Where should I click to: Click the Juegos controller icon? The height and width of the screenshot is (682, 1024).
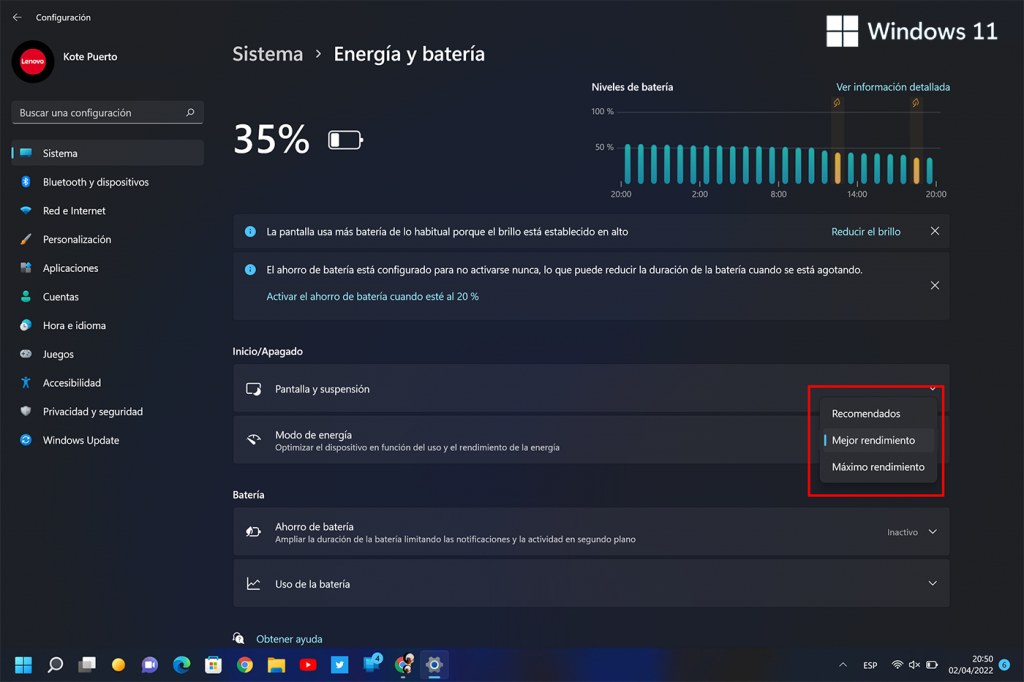pos(25,354)
